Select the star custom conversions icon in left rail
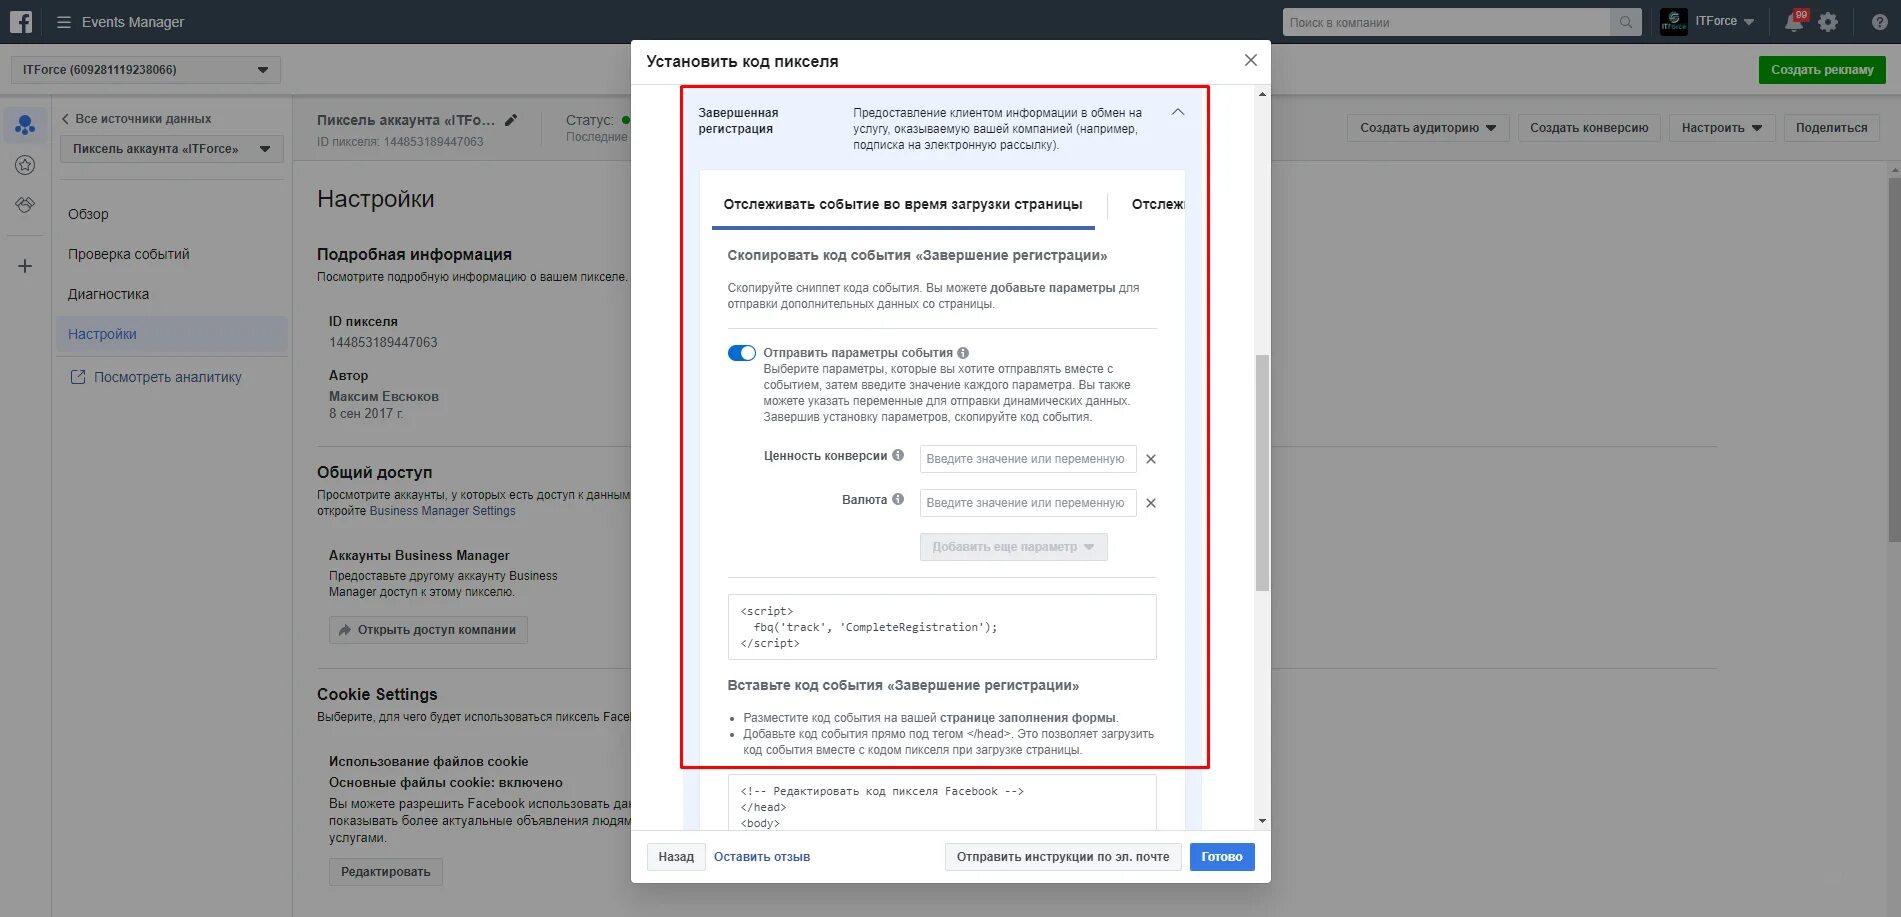 point(25,165)
